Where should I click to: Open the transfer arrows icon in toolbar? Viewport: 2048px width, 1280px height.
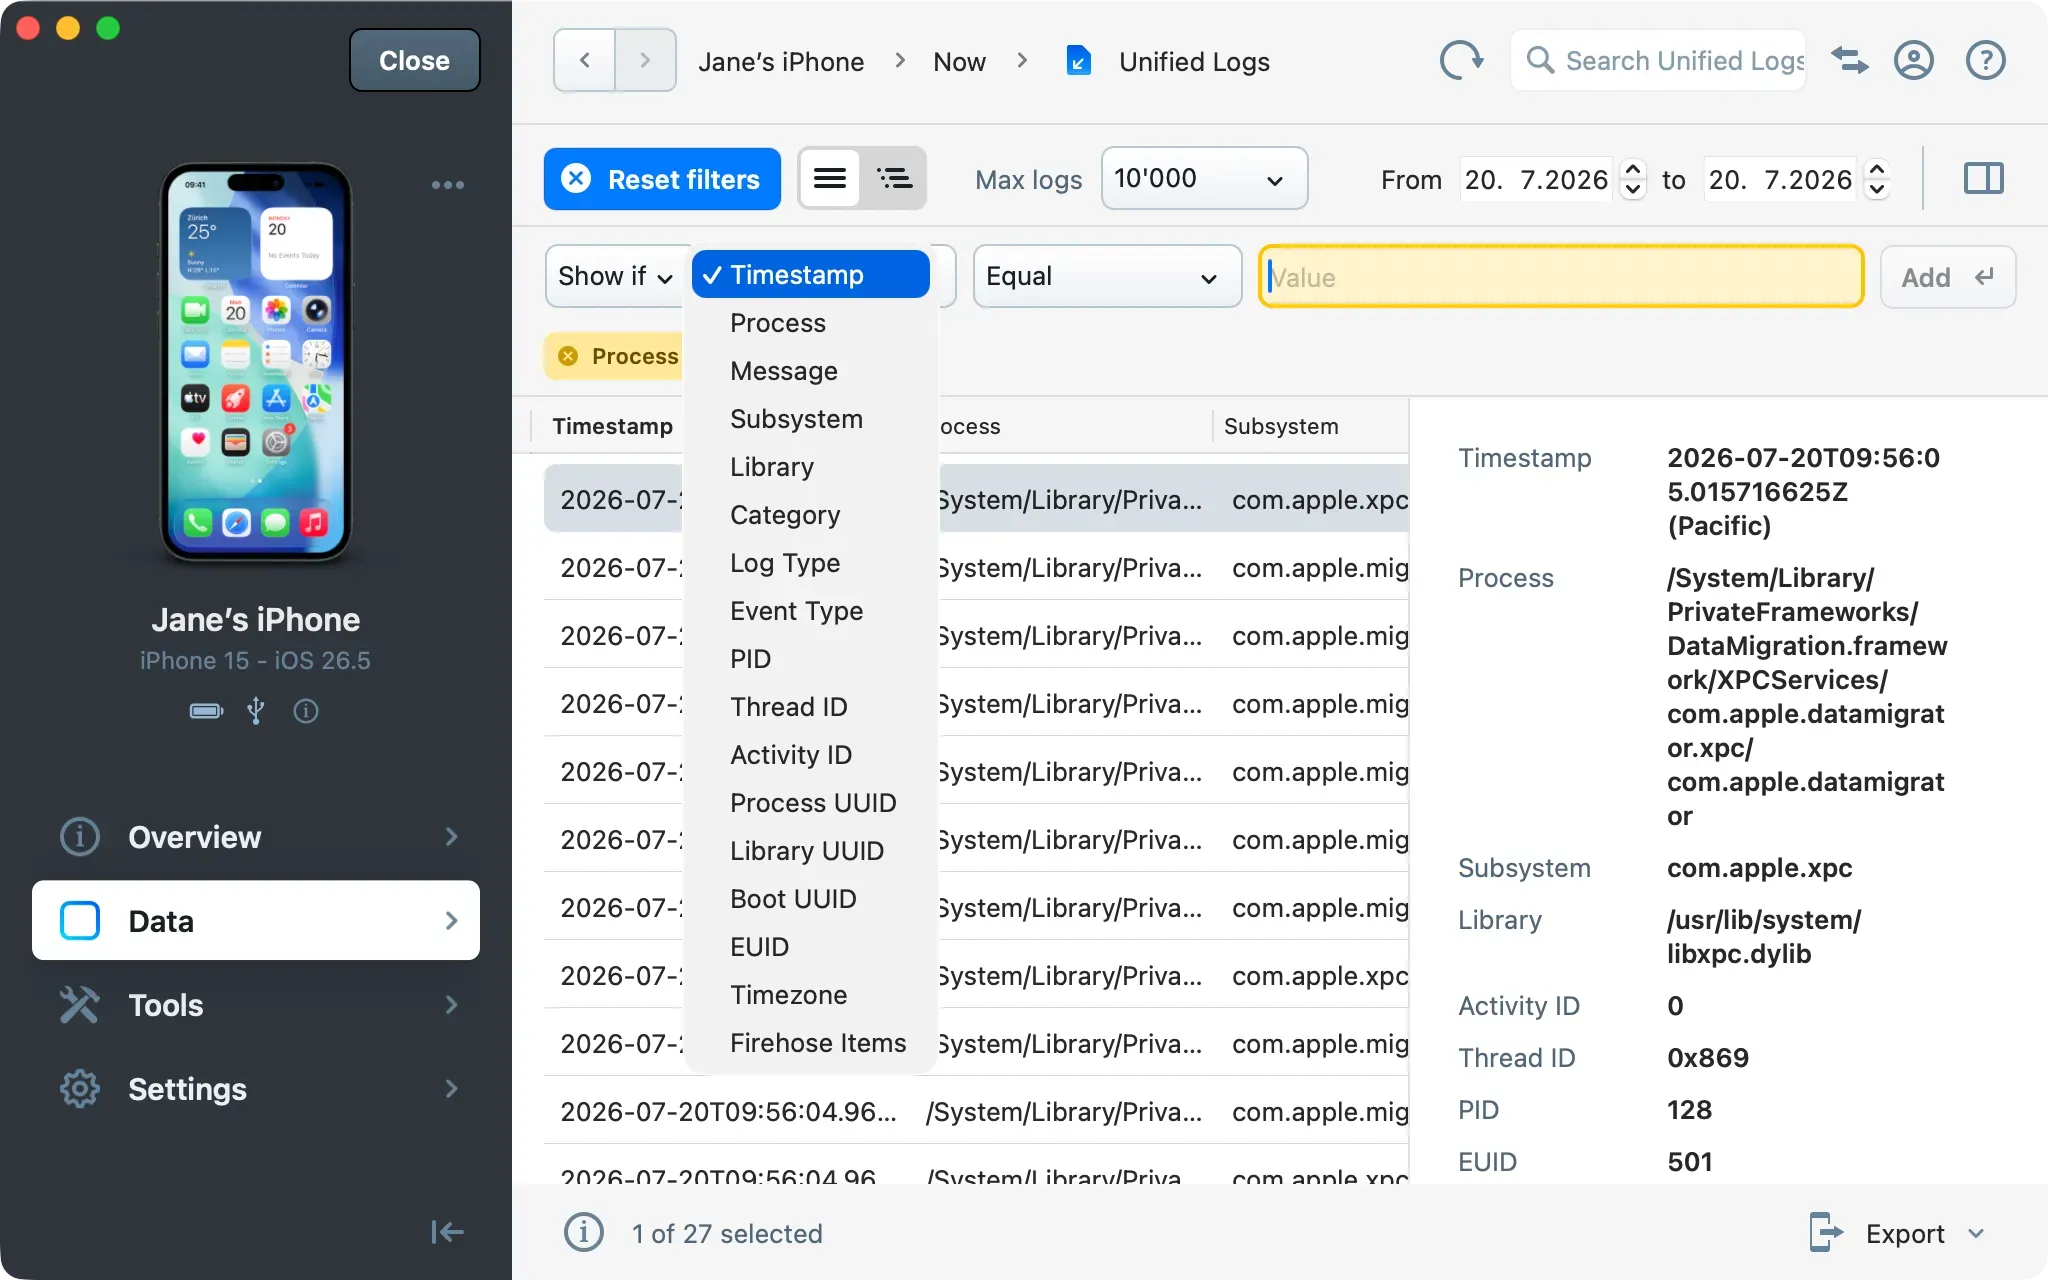click(x=1850, y=61)
